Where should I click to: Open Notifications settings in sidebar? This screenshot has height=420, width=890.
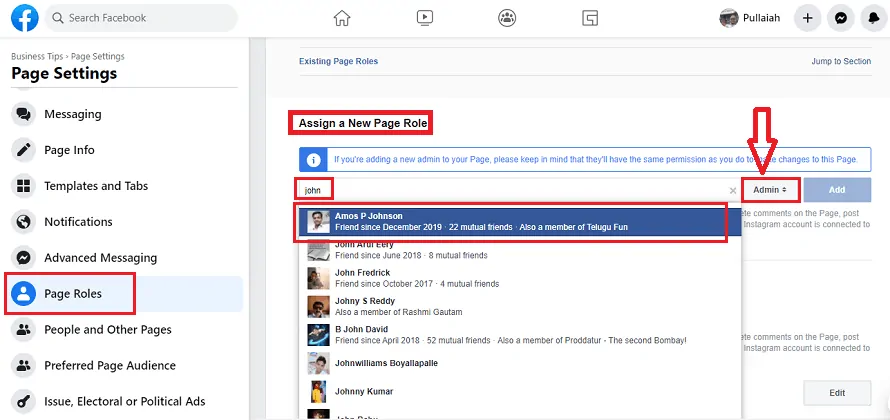coord(127,221)
